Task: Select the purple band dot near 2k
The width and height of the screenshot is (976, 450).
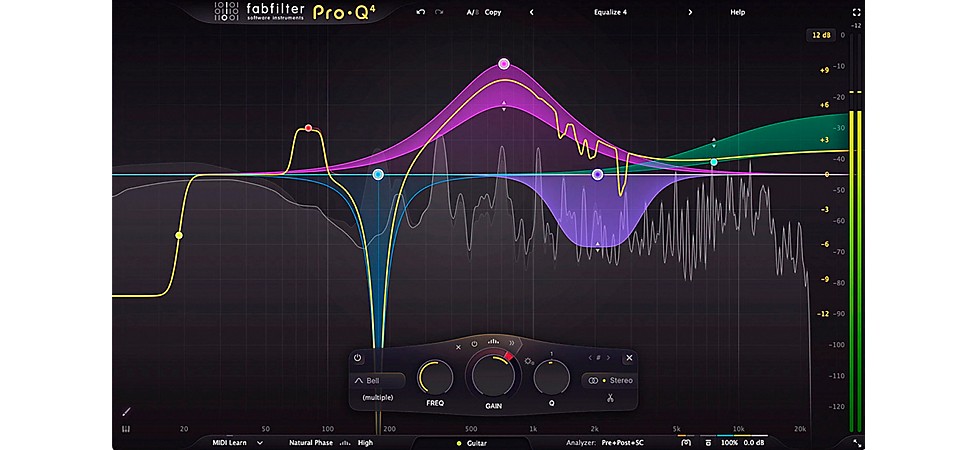Action: tap(598, 175)
